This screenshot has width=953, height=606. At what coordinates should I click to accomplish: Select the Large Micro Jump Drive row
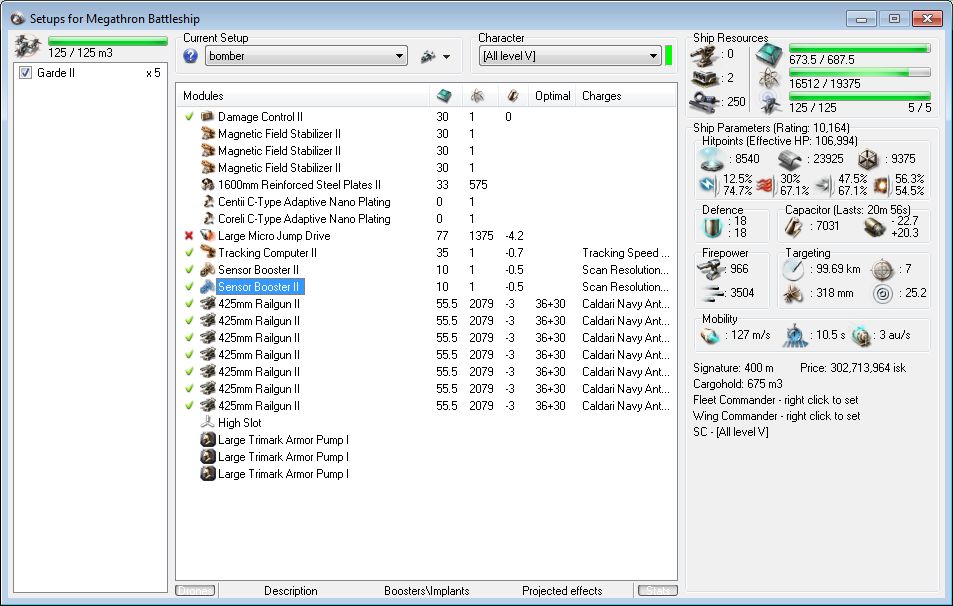point(427,236)
